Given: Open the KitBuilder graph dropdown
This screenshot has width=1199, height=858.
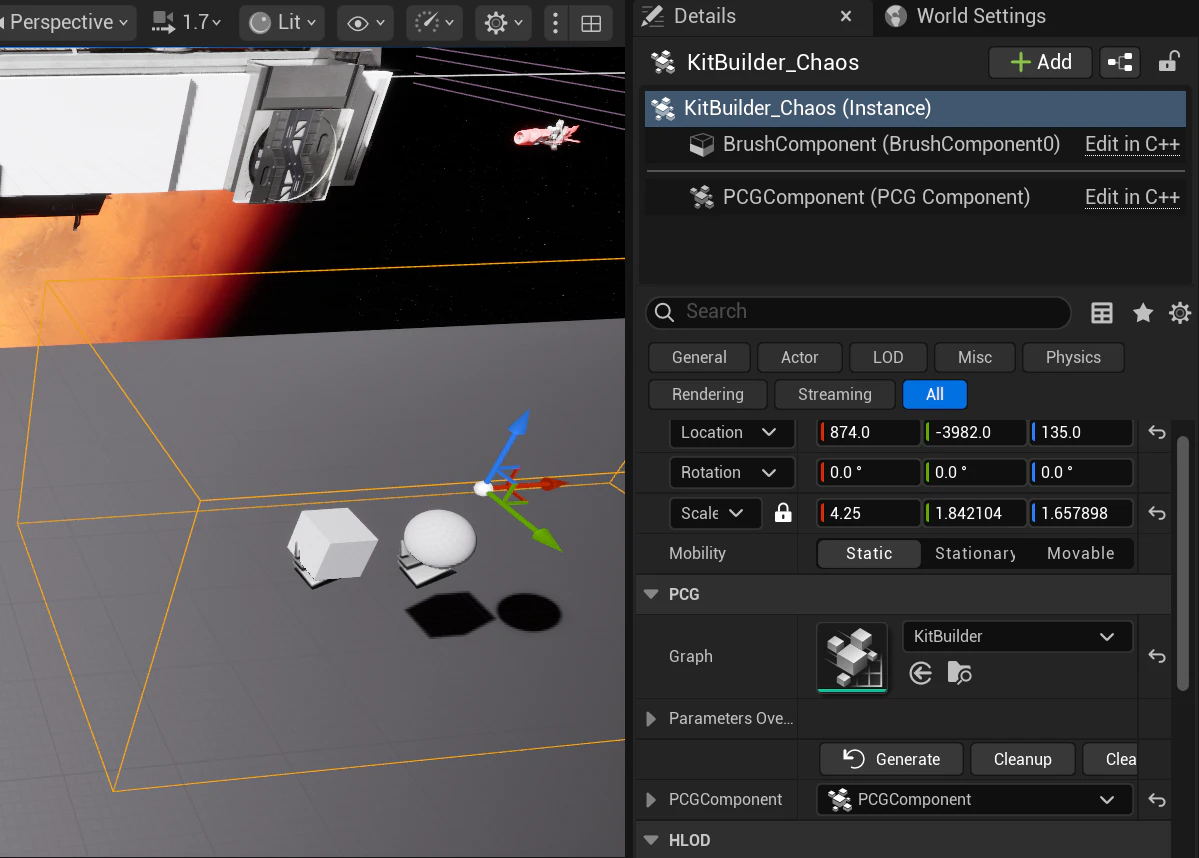Looking at the screenshot, I should pos(1017,636).
